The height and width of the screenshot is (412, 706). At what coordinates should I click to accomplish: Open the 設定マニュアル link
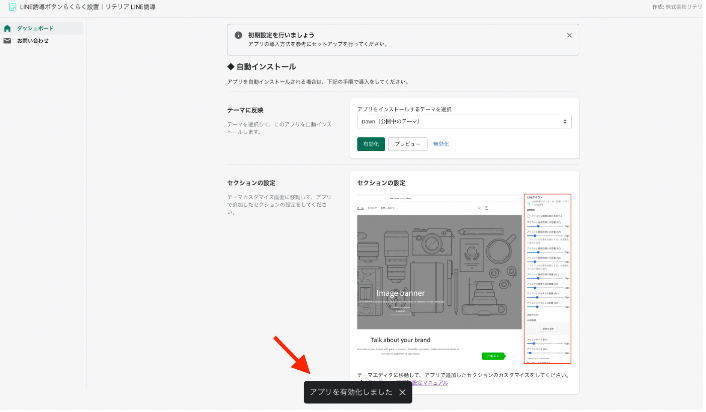pos(431,384)
